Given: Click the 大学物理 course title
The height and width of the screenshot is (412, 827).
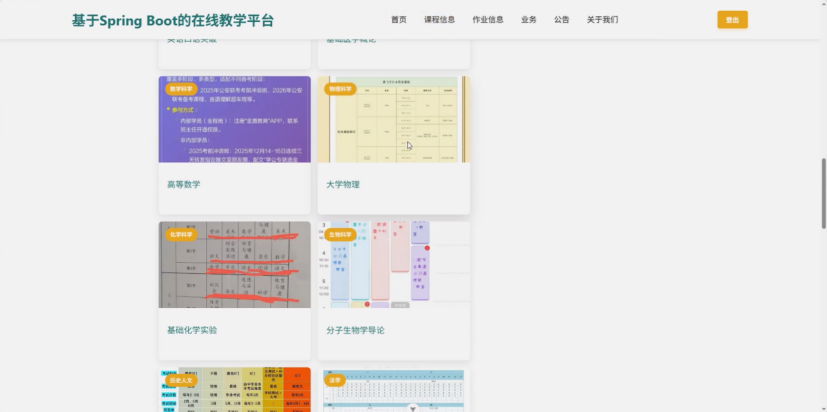Looking at the screenshot, I should point(343,185).
